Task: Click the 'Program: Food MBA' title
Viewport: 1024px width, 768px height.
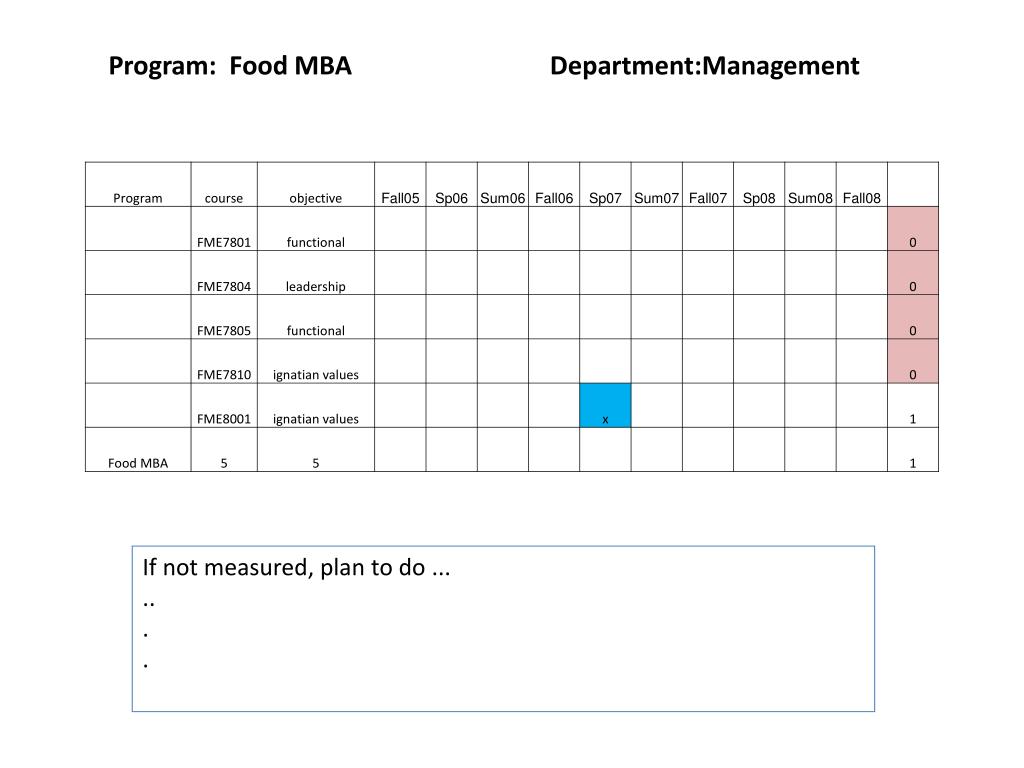Action: [230, 66]
